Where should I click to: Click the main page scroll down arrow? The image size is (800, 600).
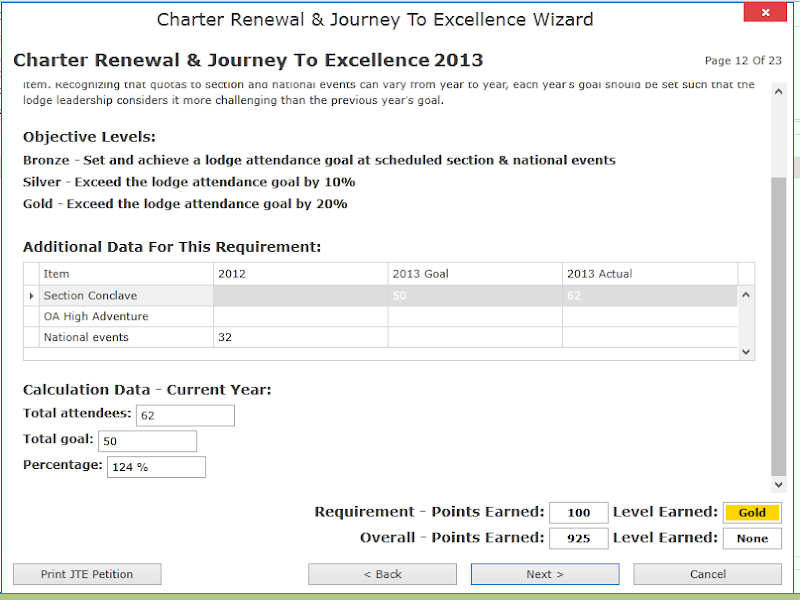(779, 484)
